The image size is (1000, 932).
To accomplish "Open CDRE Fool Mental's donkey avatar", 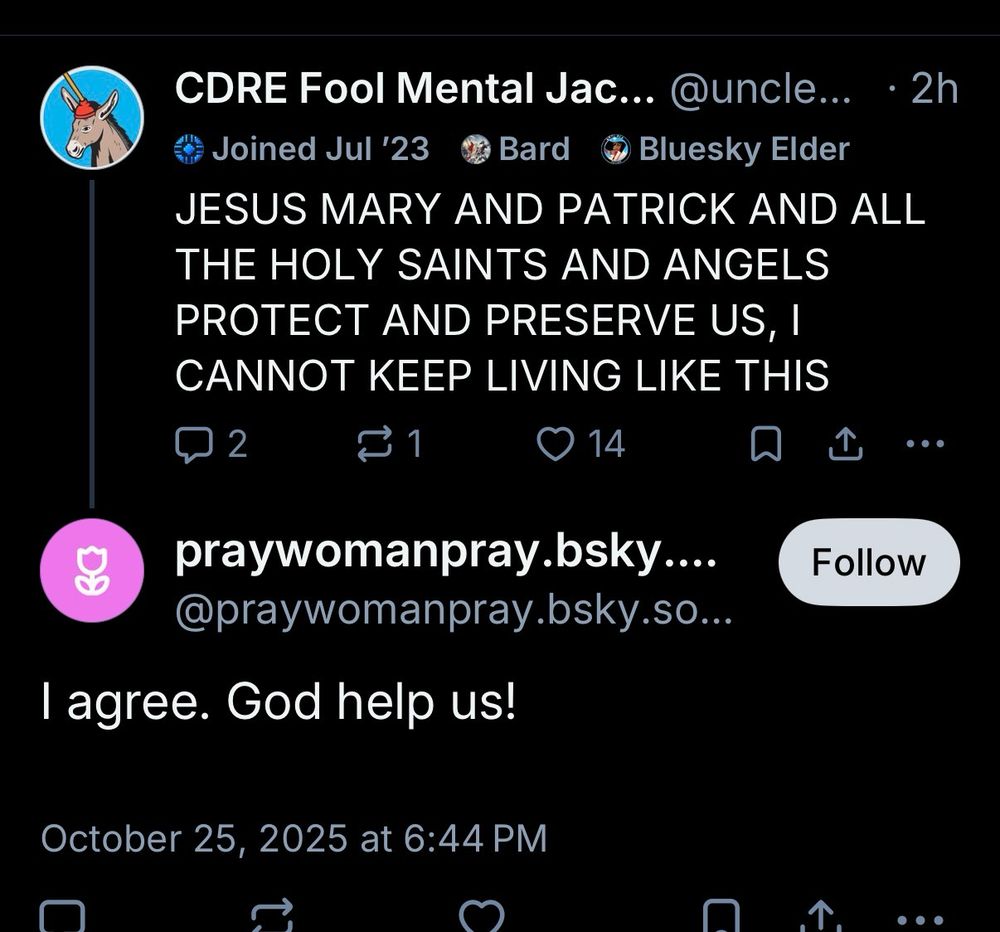I will coord(92,117).
